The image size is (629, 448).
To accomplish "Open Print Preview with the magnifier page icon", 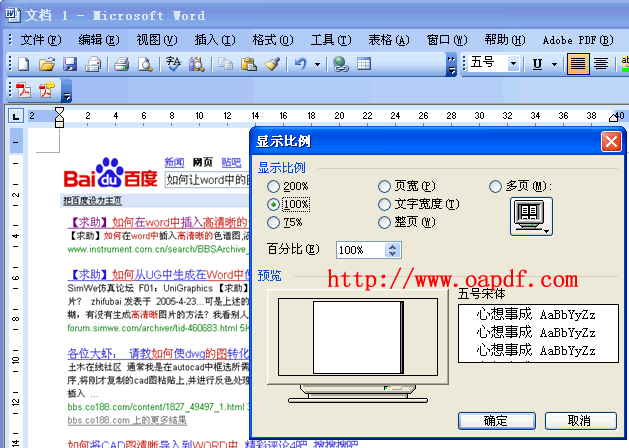I will coord(145,64).
